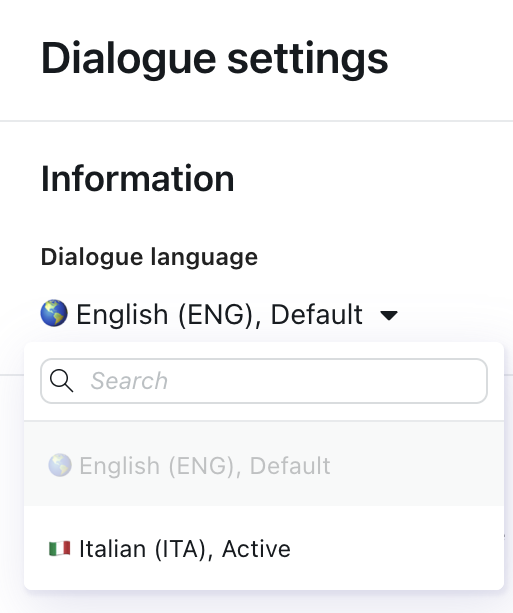Image resolution: width=513 pixels, height=613 pixels.
Task: Click the magnifying glass search icon
Action: point(61,381)
